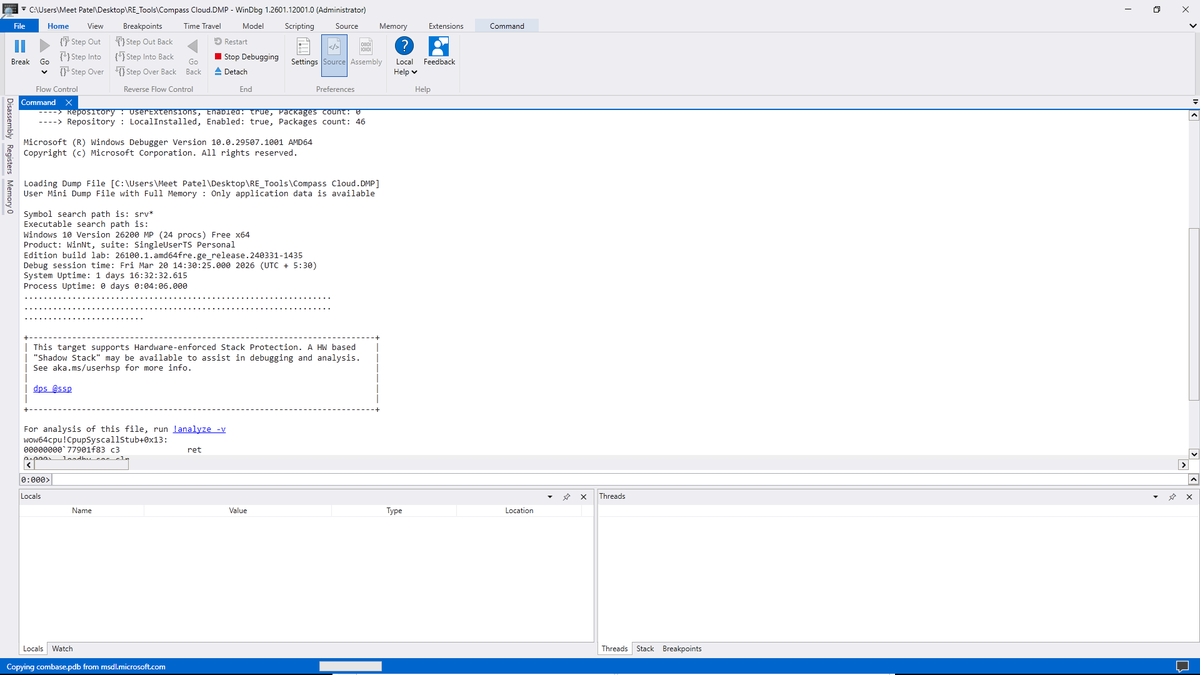Open the Source ribbon tab
1200x675 pixels.
tap(346, 26)
